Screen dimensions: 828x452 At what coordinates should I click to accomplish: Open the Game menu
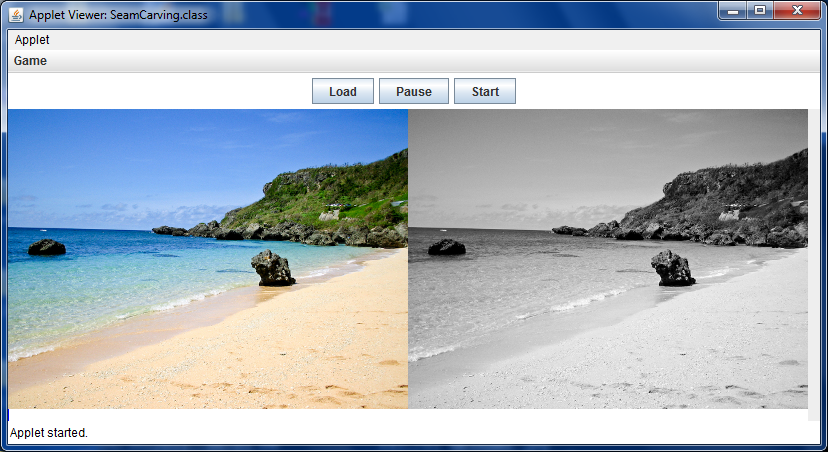click(30, 61)
